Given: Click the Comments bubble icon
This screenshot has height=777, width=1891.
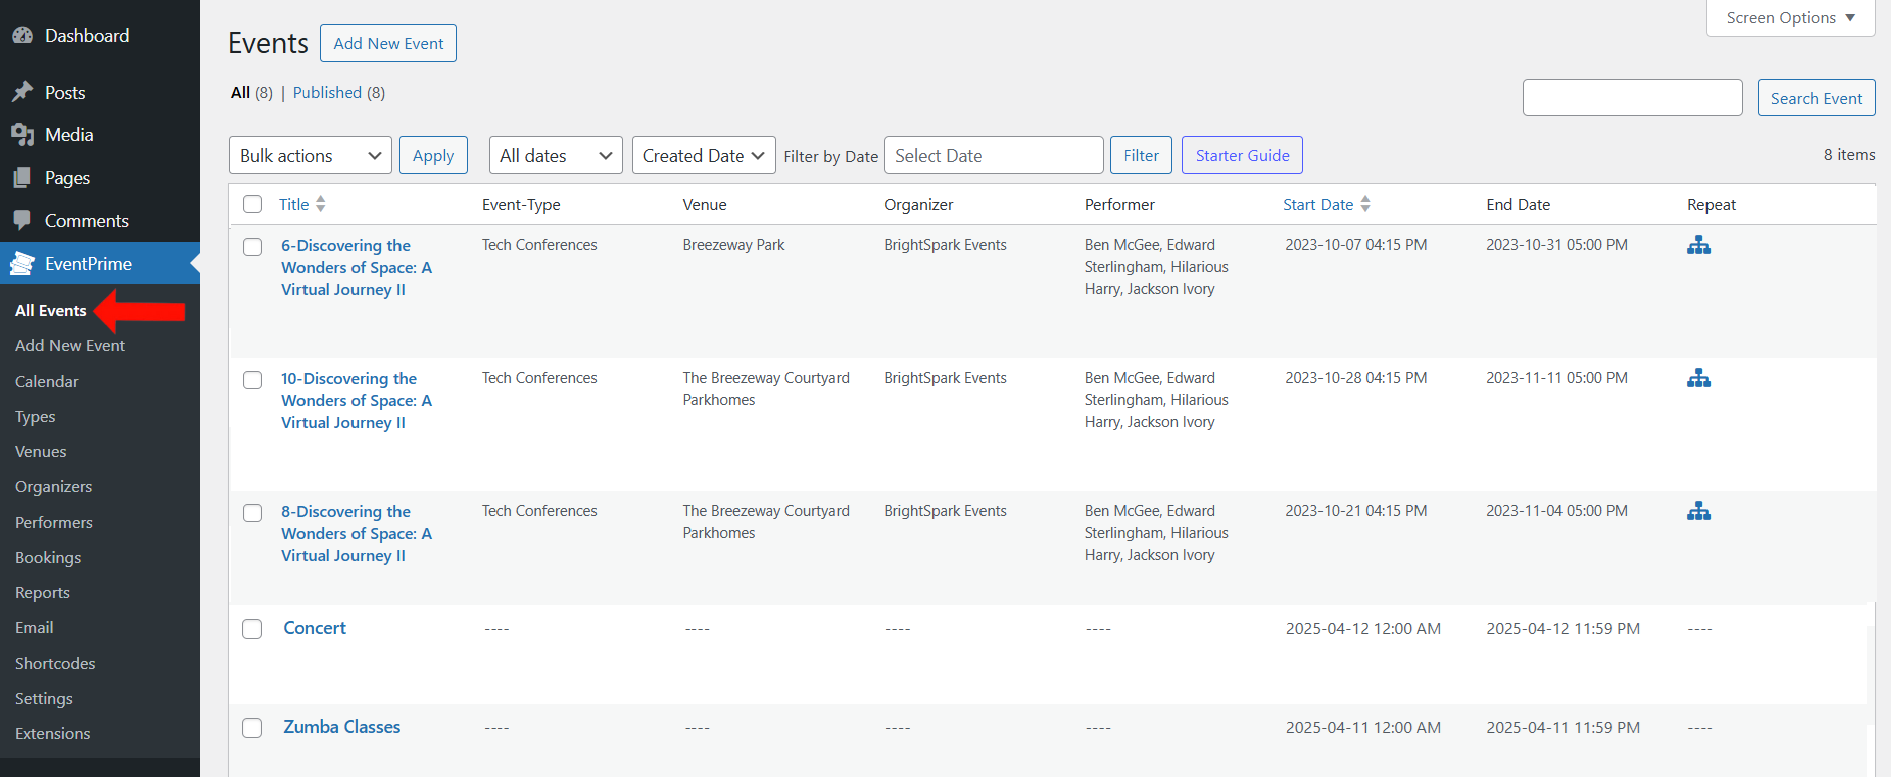Looking at the screenshot, I should click(x=22, y=220).
